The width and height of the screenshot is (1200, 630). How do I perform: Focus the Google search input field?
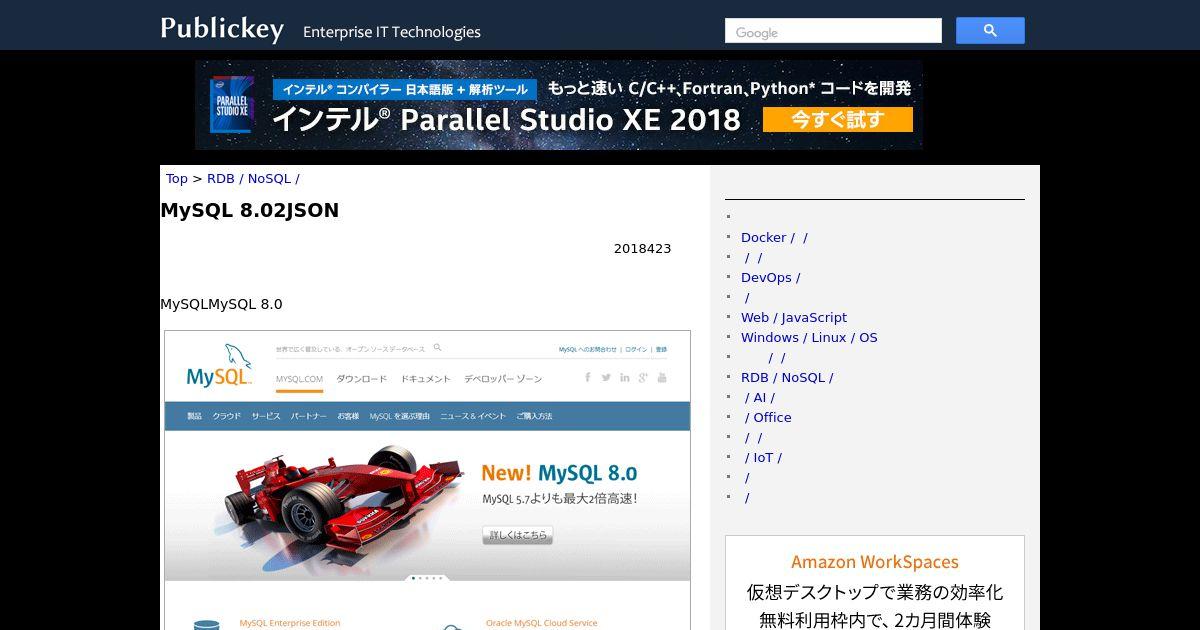(x=833, y=31)
